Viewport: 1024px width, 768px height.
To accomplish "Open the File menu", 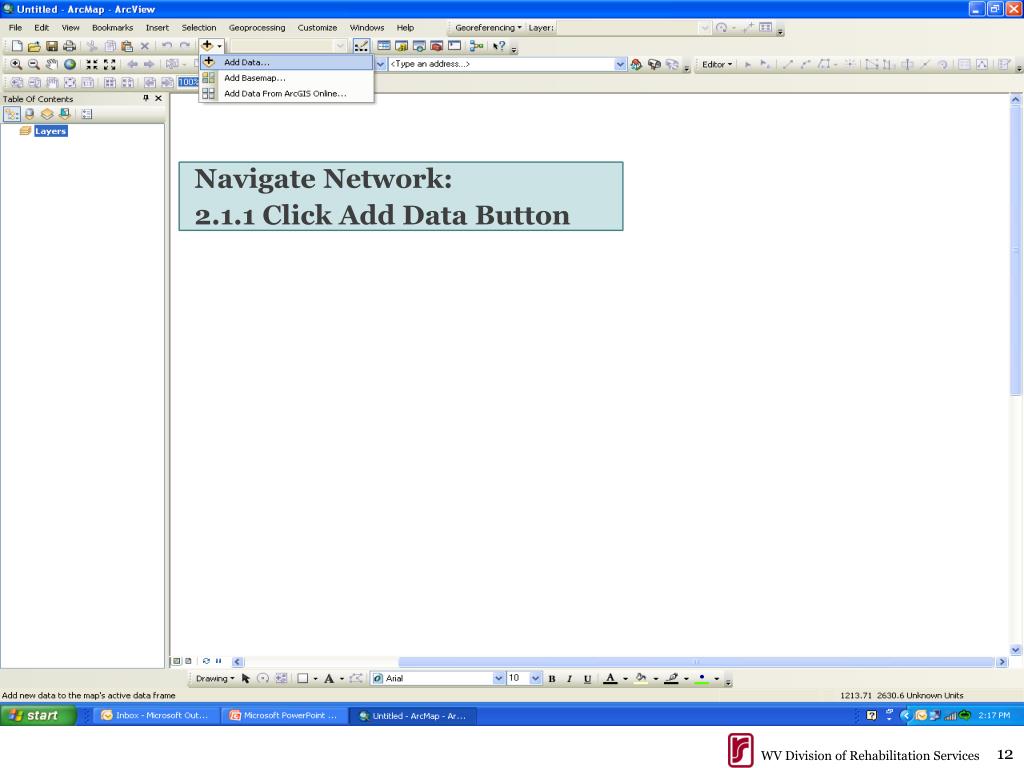I will click(15, 27).
